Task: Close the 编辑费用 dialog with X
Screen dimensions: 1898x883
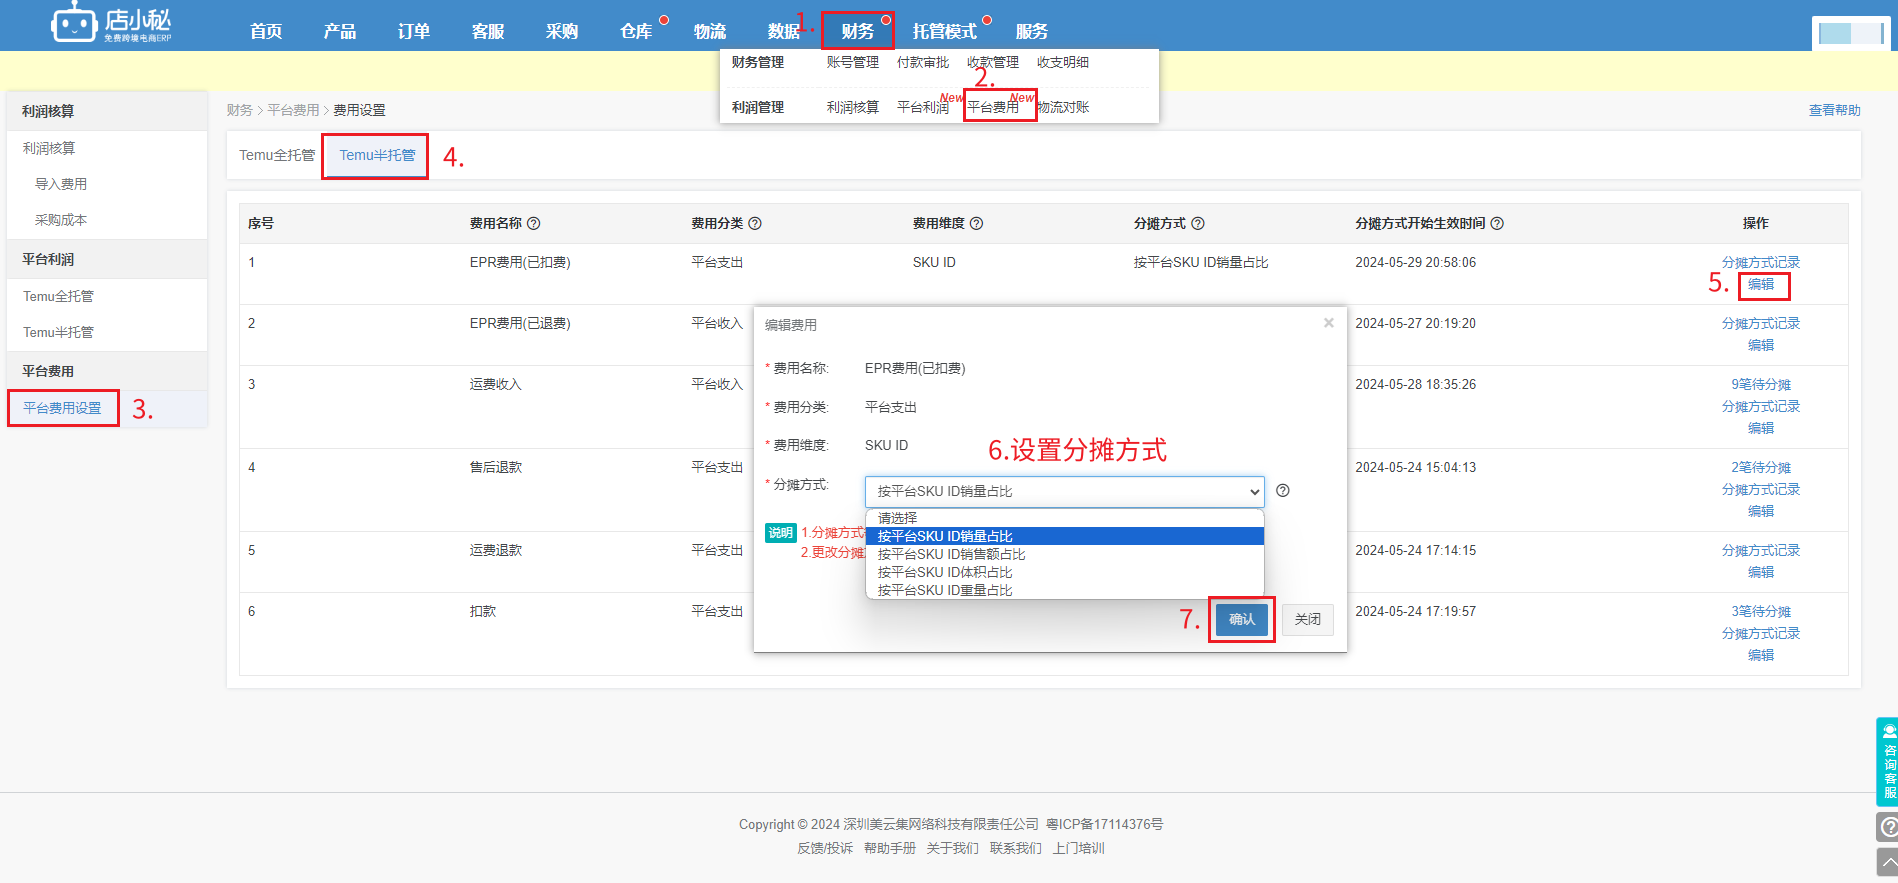Action: click(x=1328, y=323)
